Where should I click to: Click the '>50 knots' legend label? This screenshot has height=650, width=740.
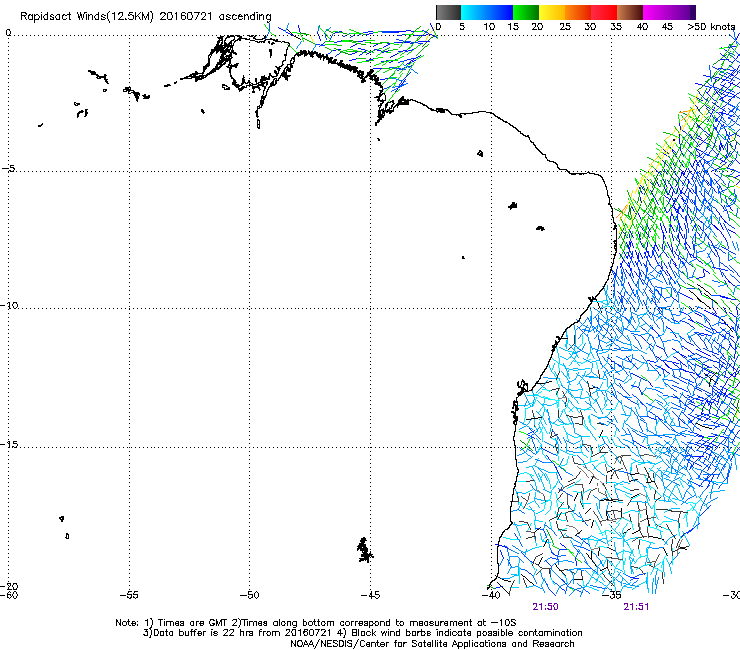pos(711,27)
